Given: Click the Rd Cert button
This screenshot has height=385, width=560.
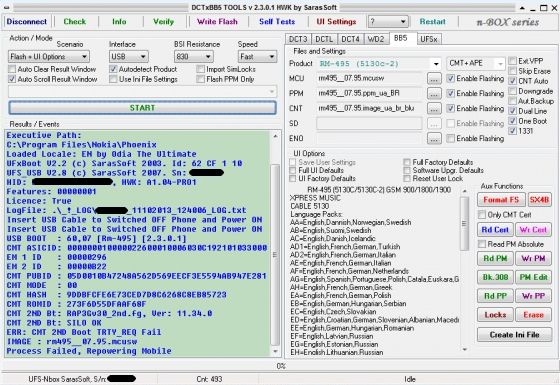Looking at the screenshot, I should tap(495, 230).
